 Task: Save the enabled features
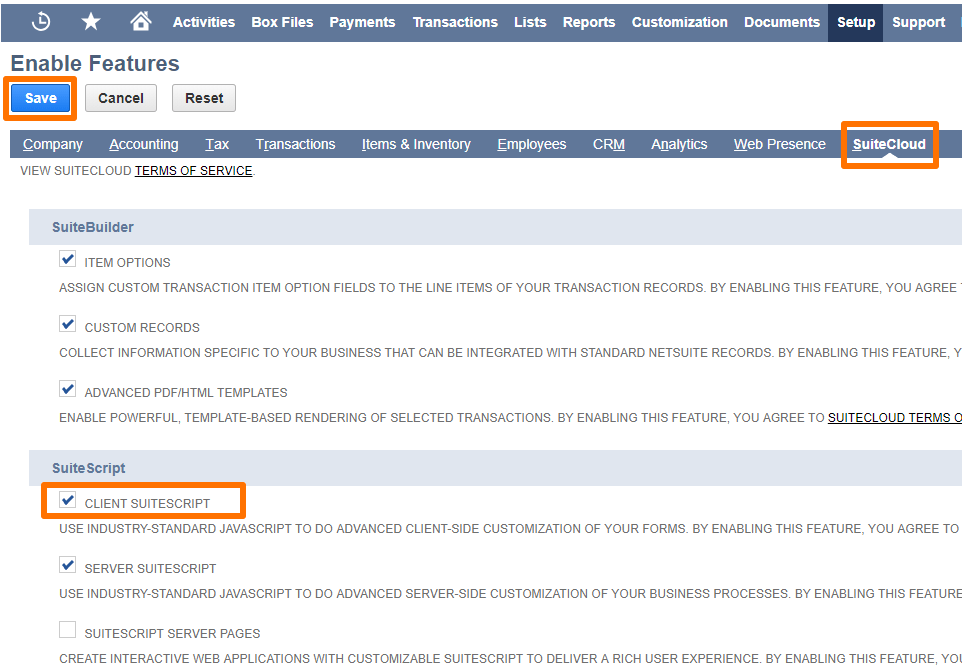pos(40,98)
